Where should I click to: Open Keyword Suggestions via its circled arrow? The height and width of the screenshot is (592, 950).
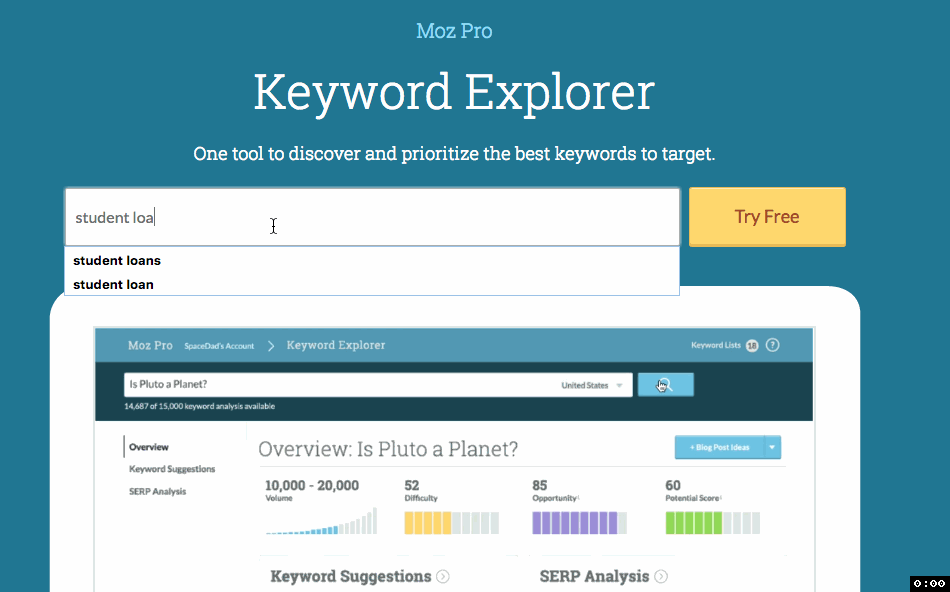(x=441, y=576)
